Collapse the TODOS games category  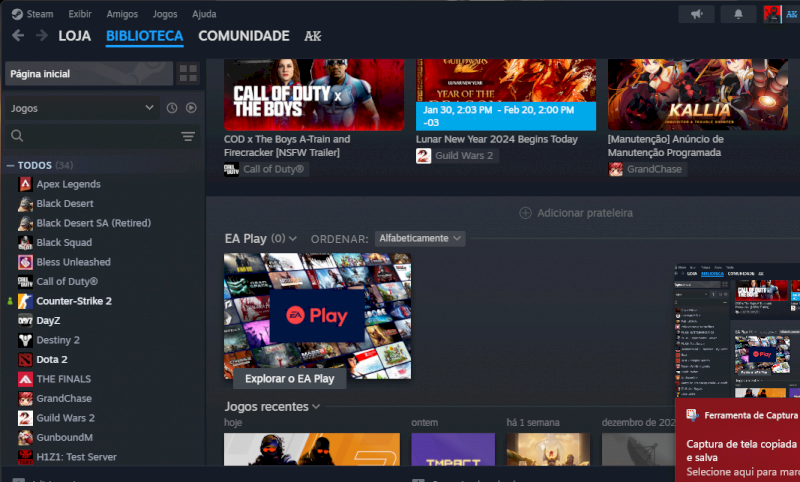10,166
